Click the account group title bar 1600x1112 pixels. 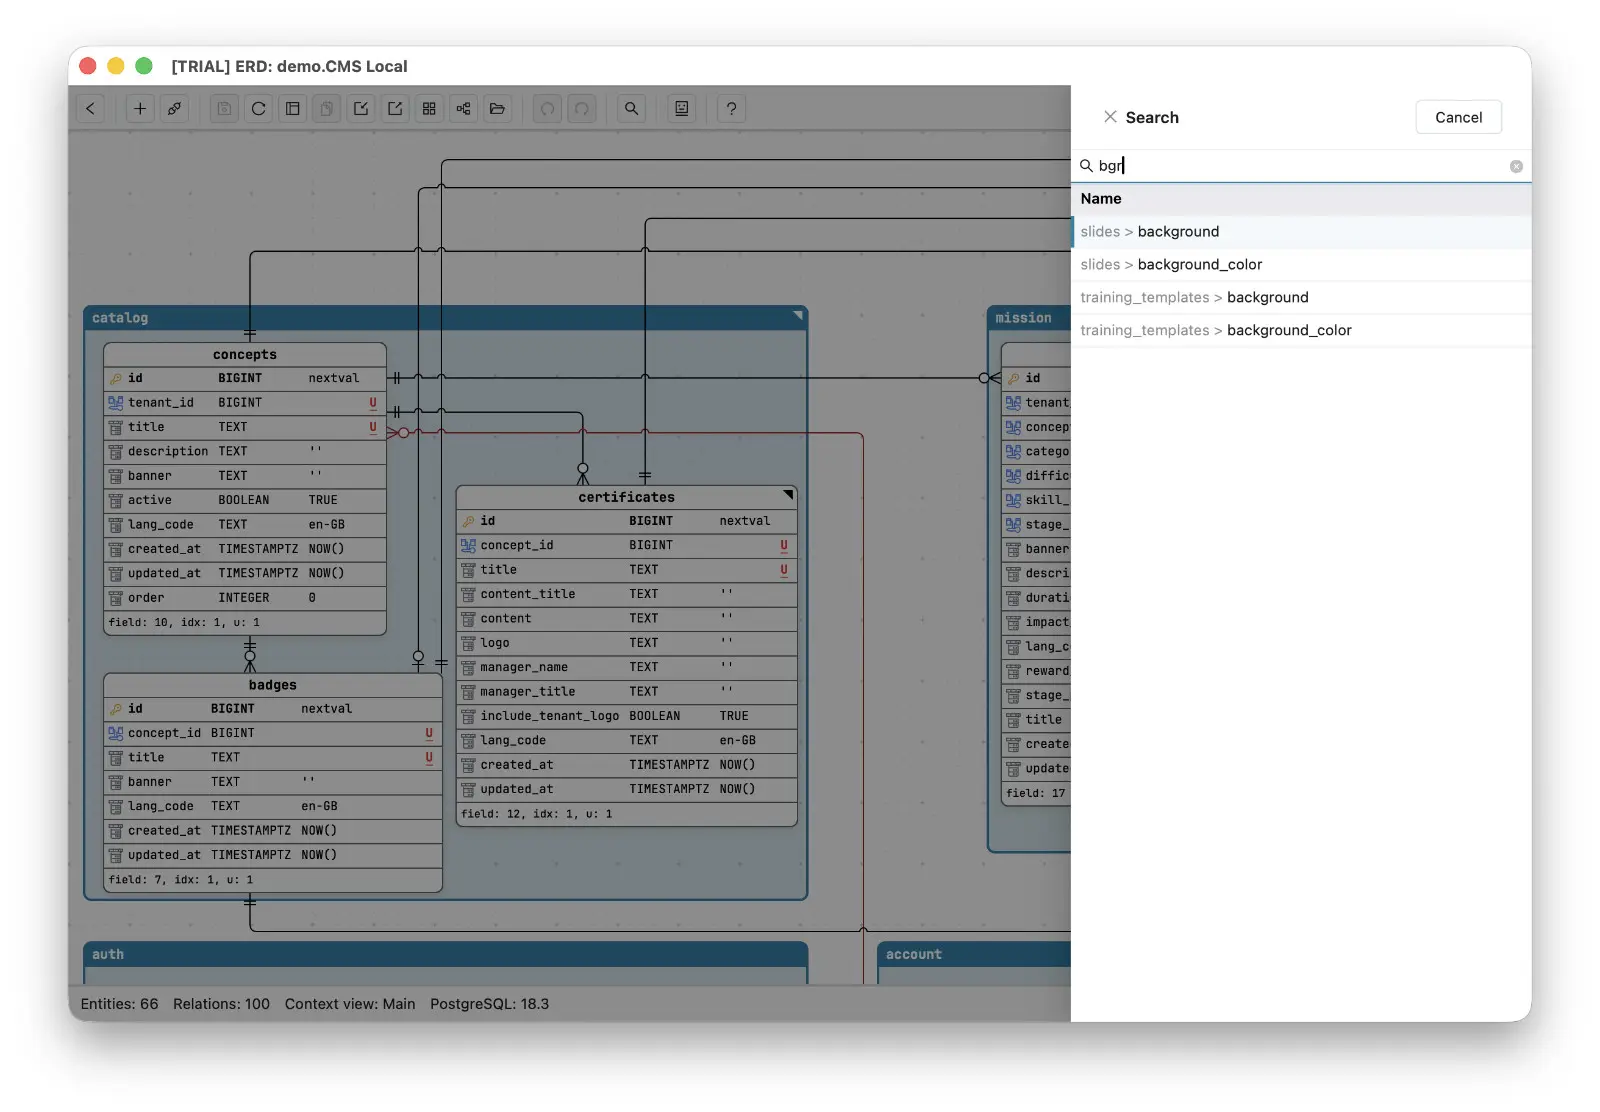tap(974, 954)
